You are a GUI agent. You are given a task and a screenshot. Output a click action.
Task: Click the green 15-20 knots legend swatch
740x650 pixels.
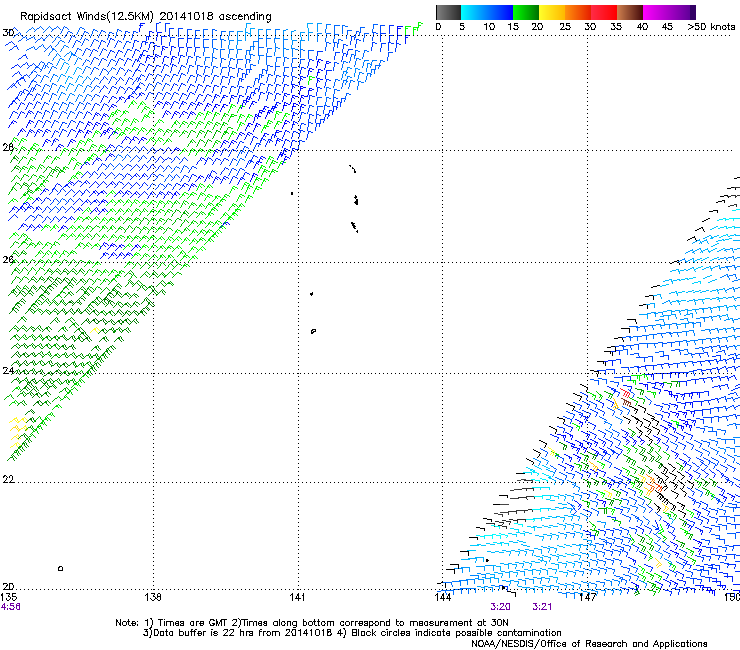[x=526, y=12]
